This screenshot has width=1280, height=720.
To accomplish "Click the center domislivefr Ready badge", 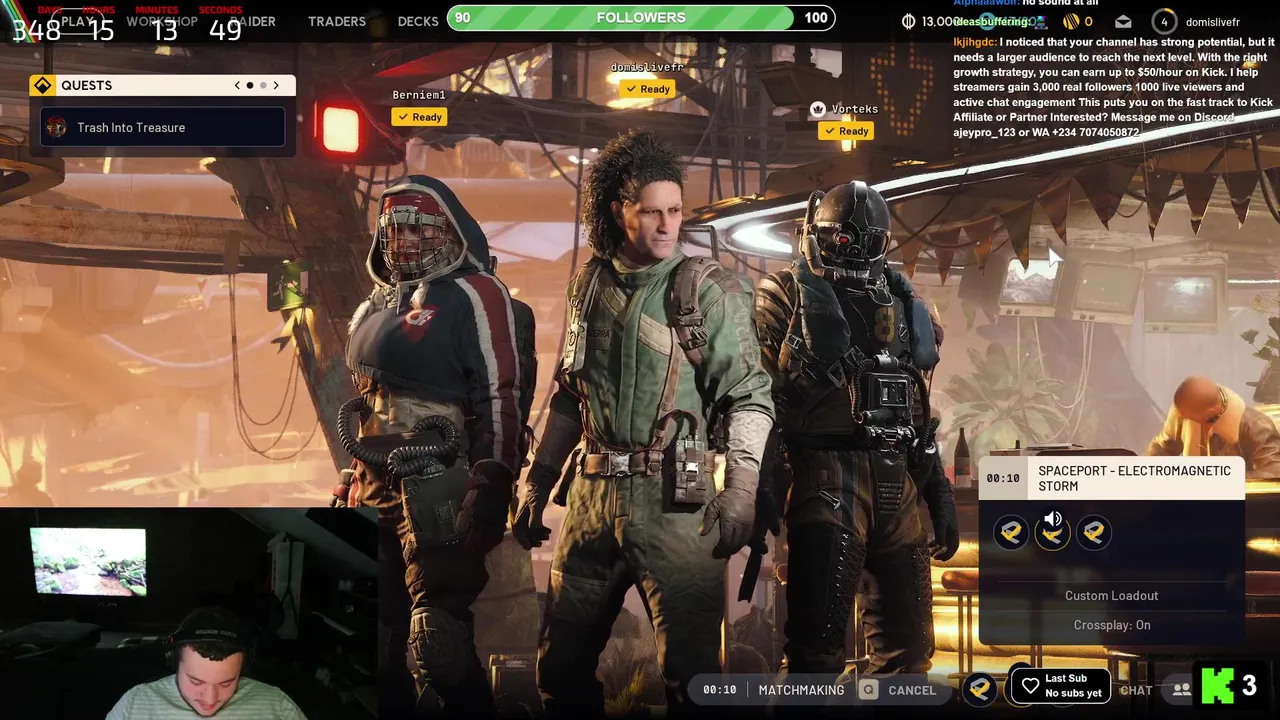I will point(647,89).
